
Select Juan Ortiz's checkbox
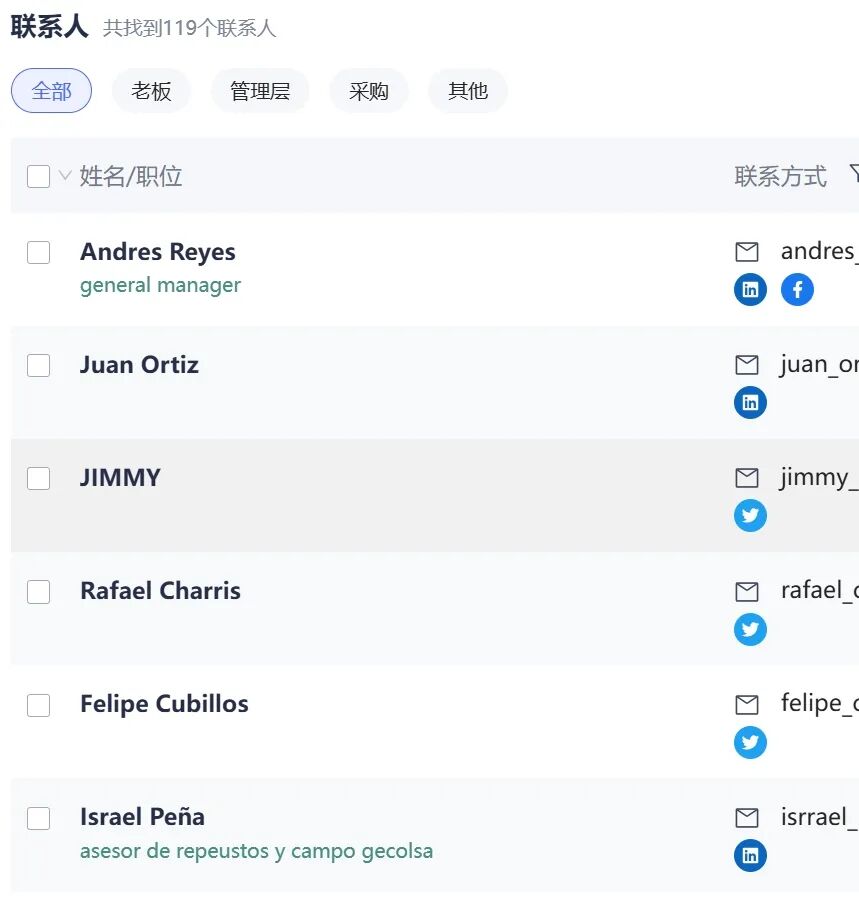(x=38, y=365)
